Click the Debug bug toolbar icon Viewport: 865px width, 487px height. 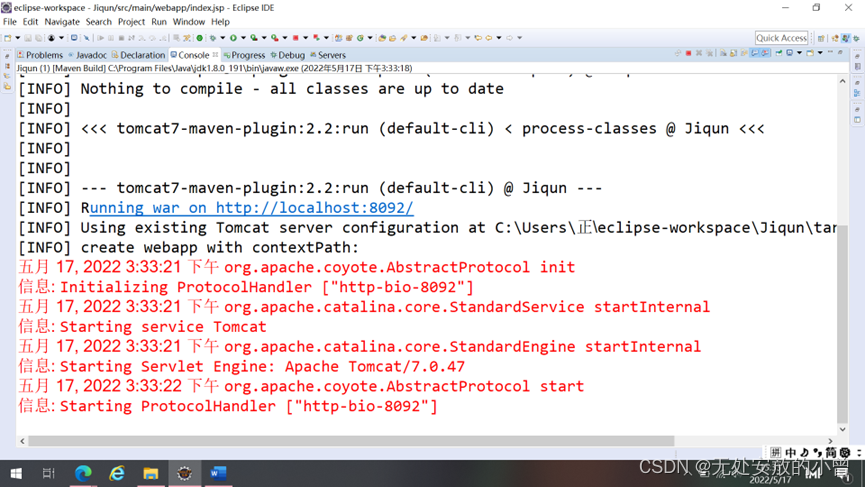tap(212, 38)
